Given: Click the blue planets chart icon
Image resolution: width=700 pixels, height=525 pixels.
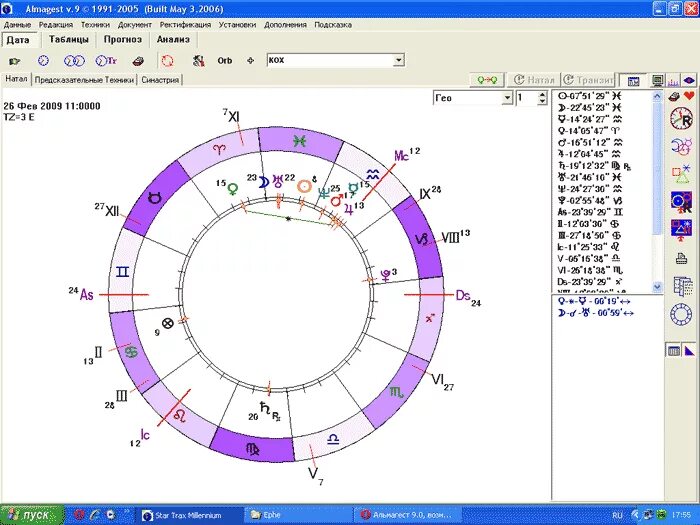Looking at the screenshot, I should (x=682, y=201).
